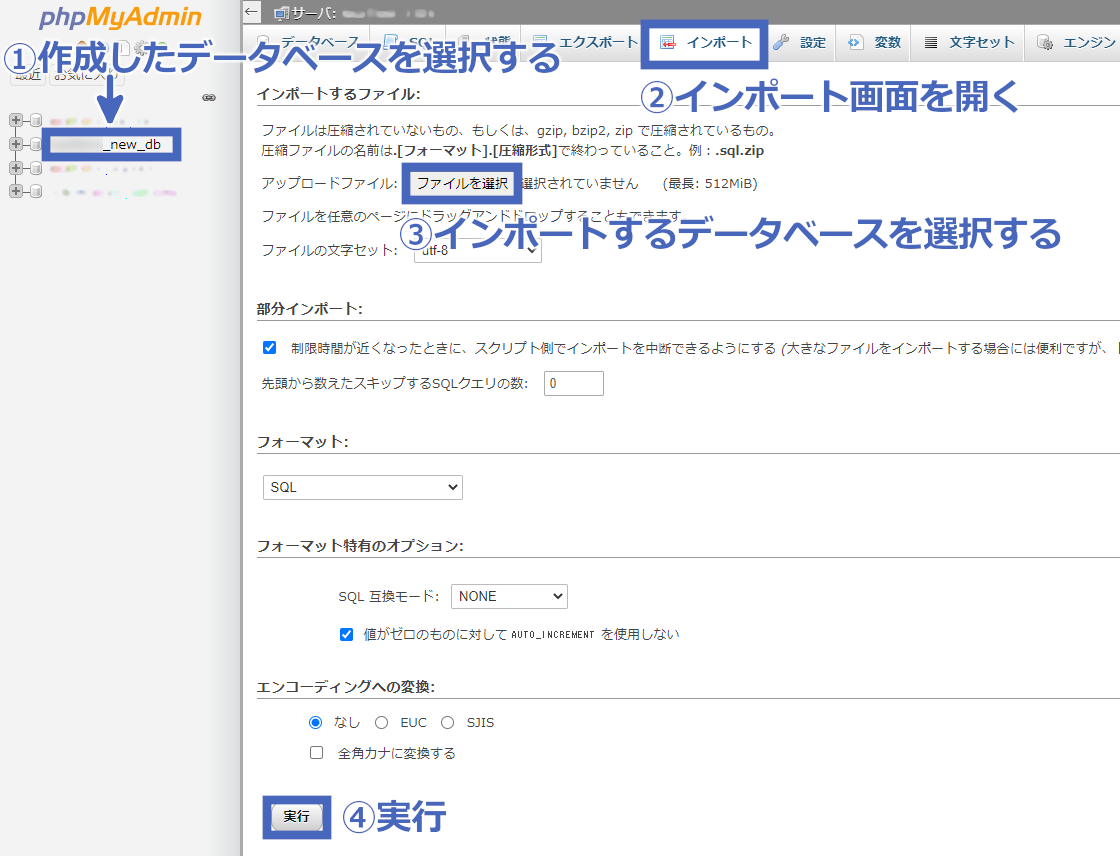Click the 部分インポート: heading
The image size is (1120, 856).
[x=309, y=309]
